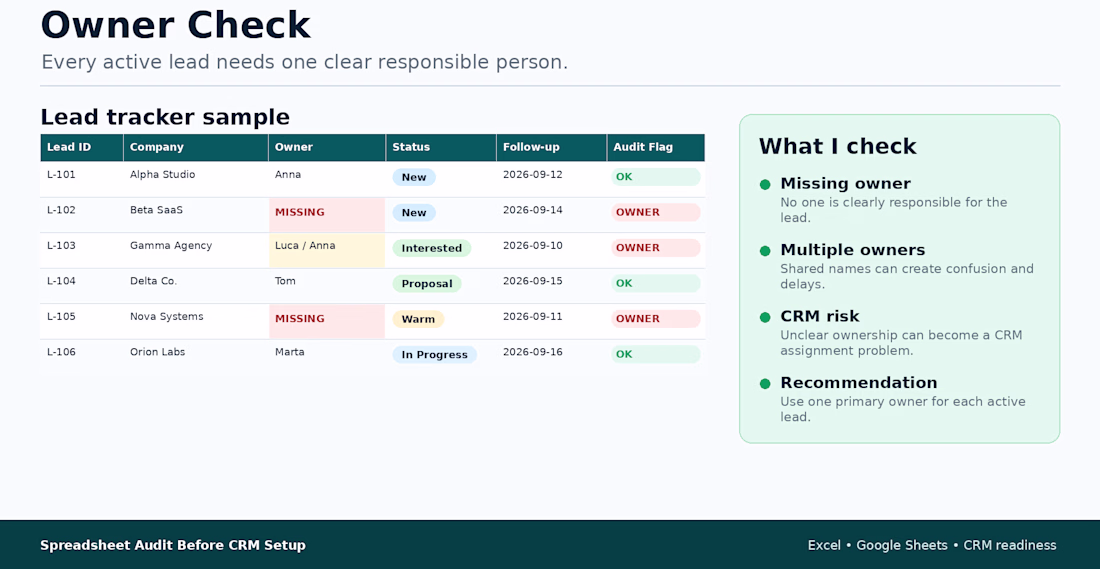The width and height of the screenshot is (1100, 569).
Task: Click the "Owner" column header
Action: [x=327, y=147]
